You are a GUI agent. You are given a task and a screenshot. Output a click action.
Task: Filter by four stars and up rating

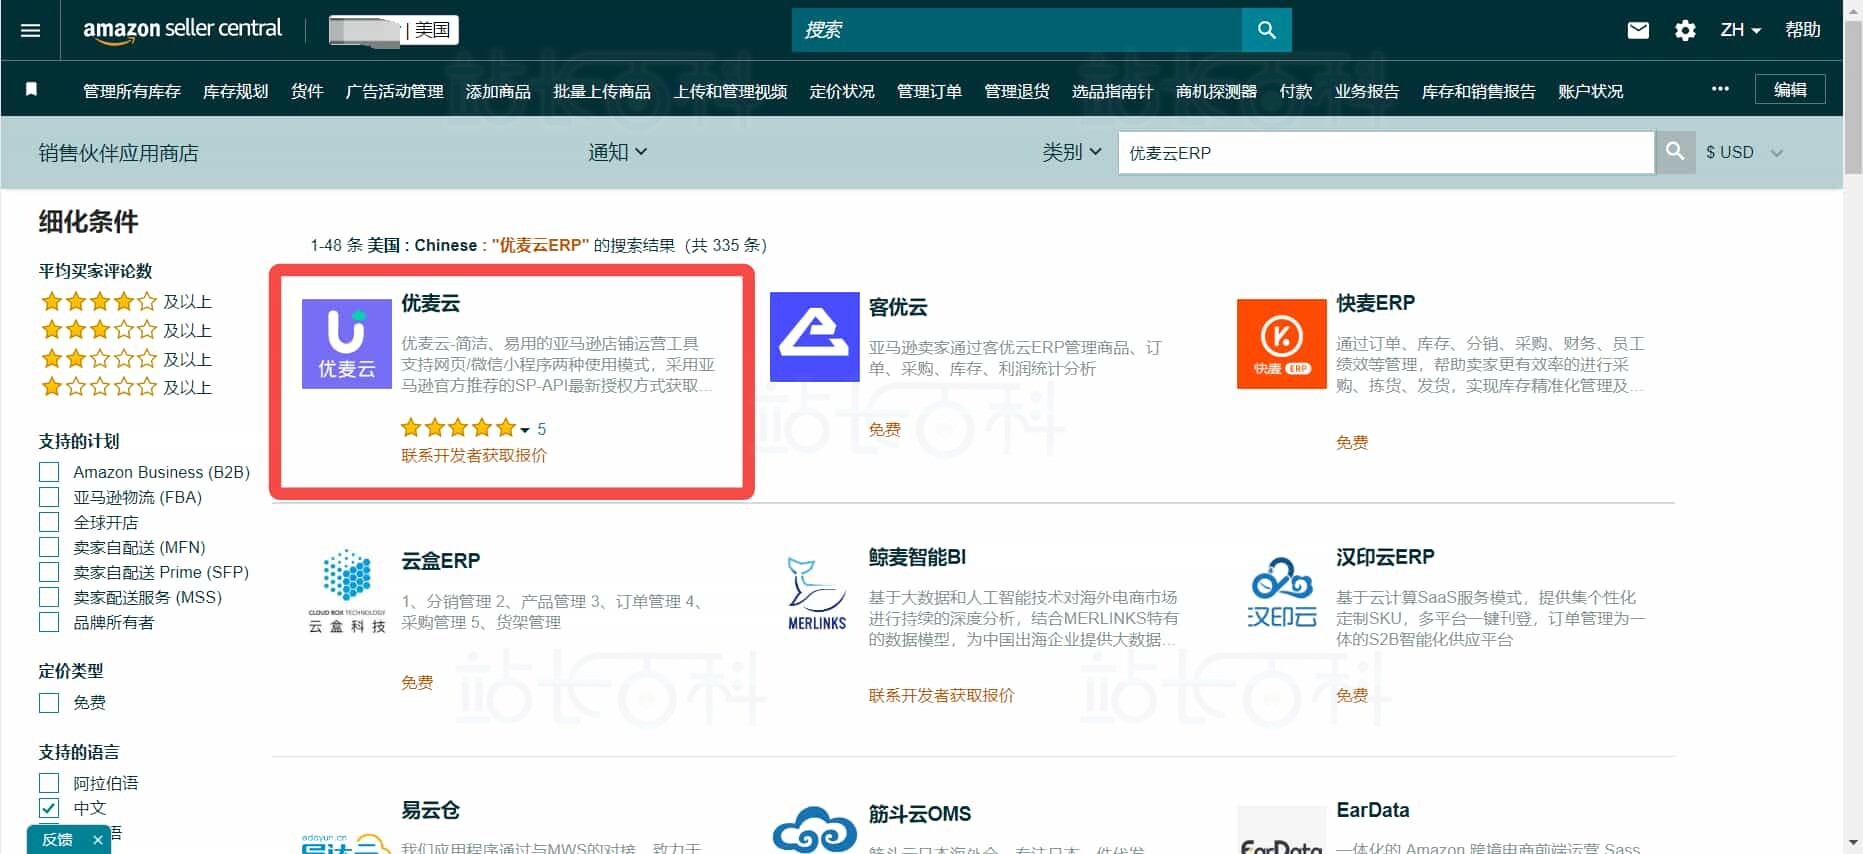pyautogui.click(x=126, y=302)
